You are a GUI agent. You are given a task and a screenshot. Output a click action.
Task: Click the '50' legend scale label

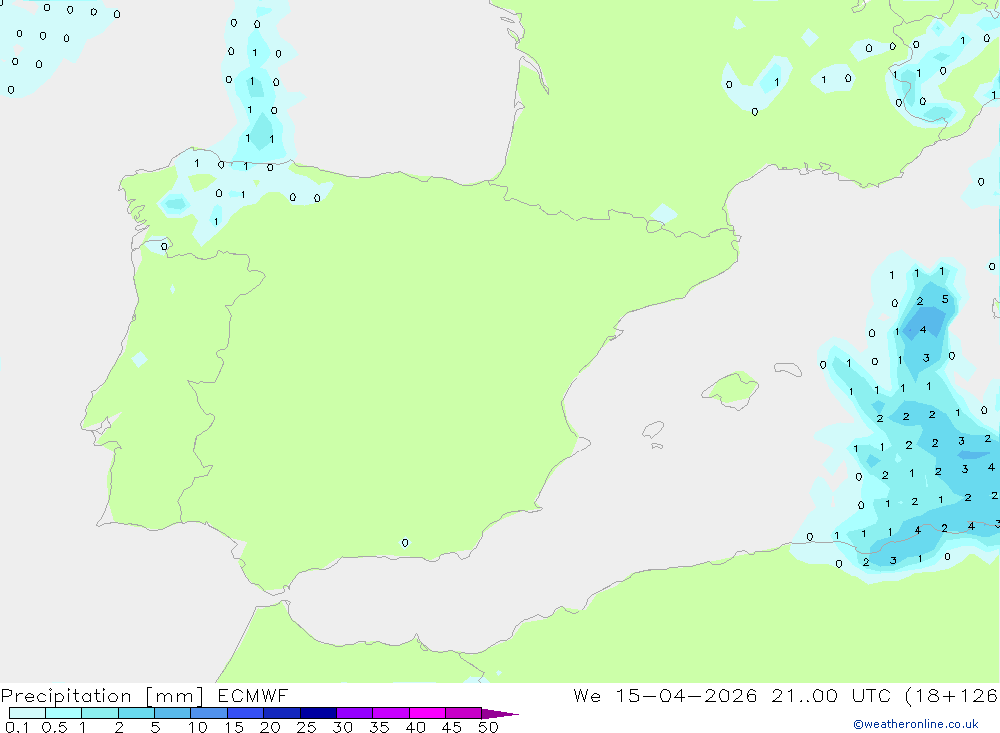[x=488, y=727]
